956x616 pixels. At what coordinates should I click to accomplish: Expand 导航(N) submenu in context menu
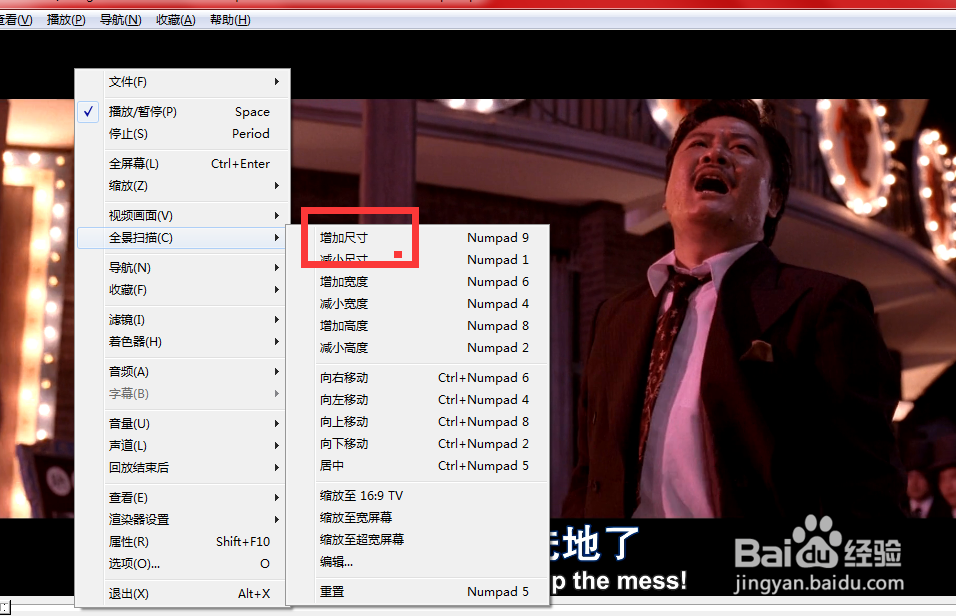tap(182, 268)
